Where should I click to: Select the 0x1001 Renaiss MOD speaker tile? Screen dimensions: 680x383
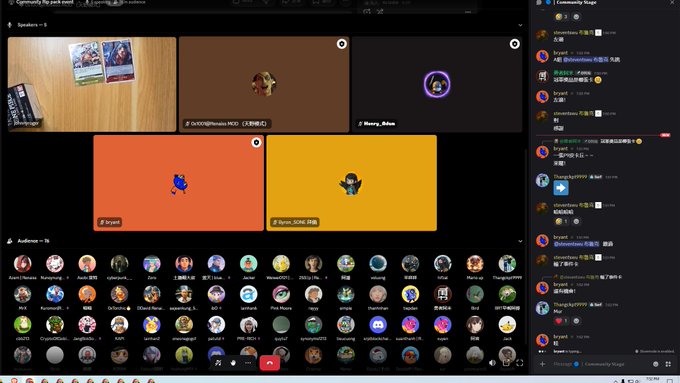click(x=264, y=84)
